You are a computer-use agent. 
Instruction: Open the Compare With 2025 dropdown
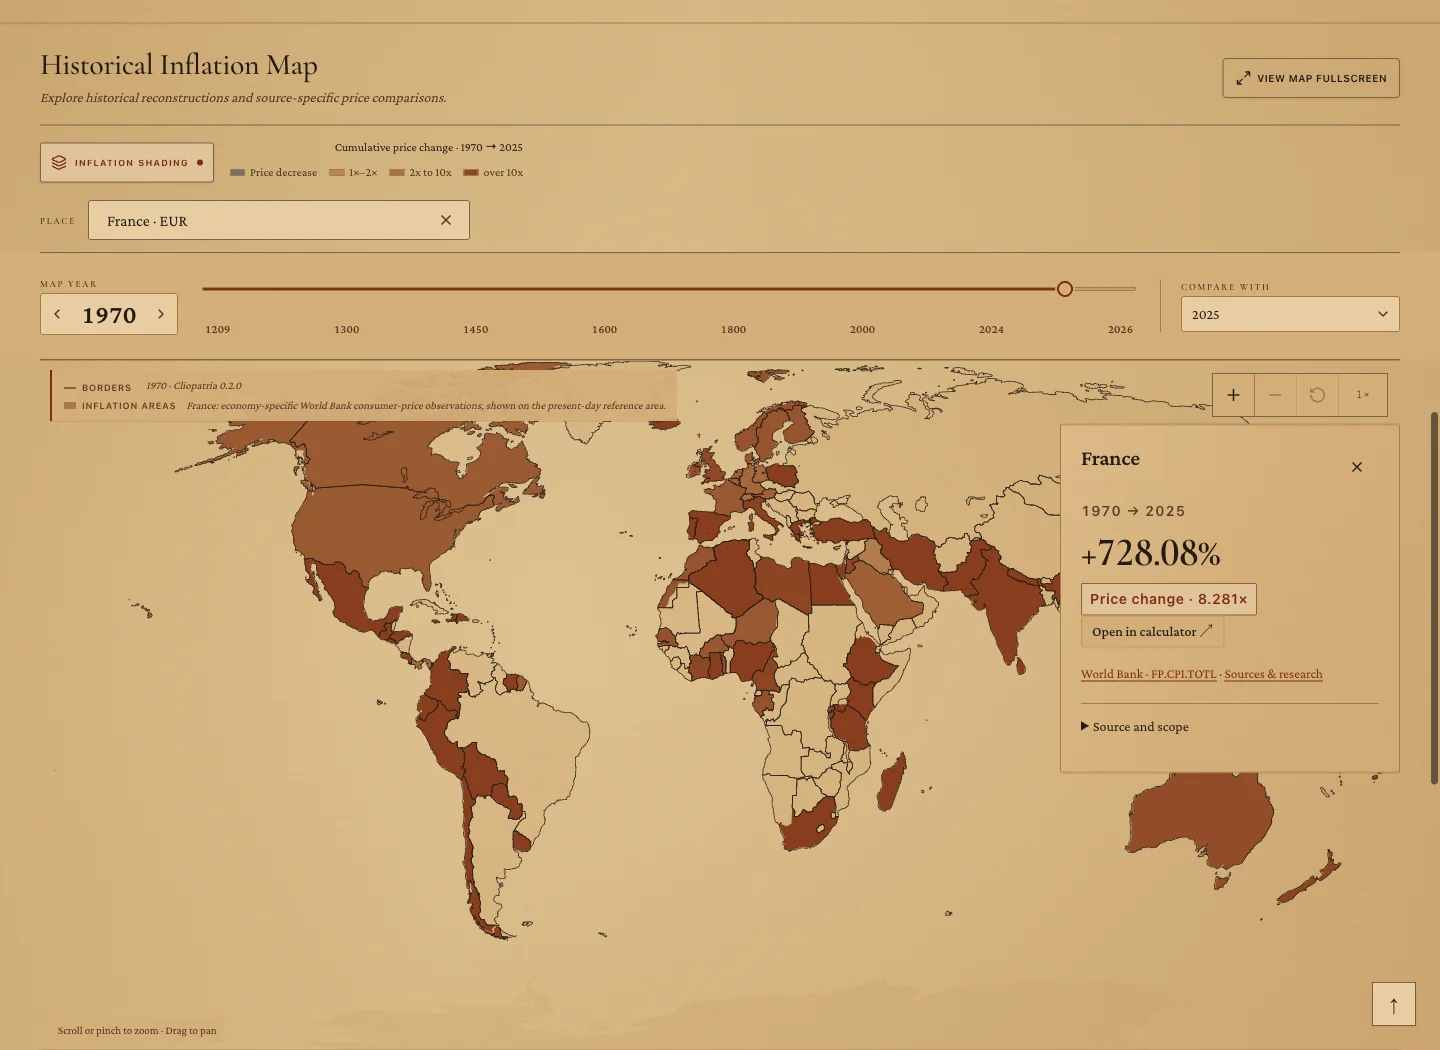pyautogui.click(x=1290, y=314)
